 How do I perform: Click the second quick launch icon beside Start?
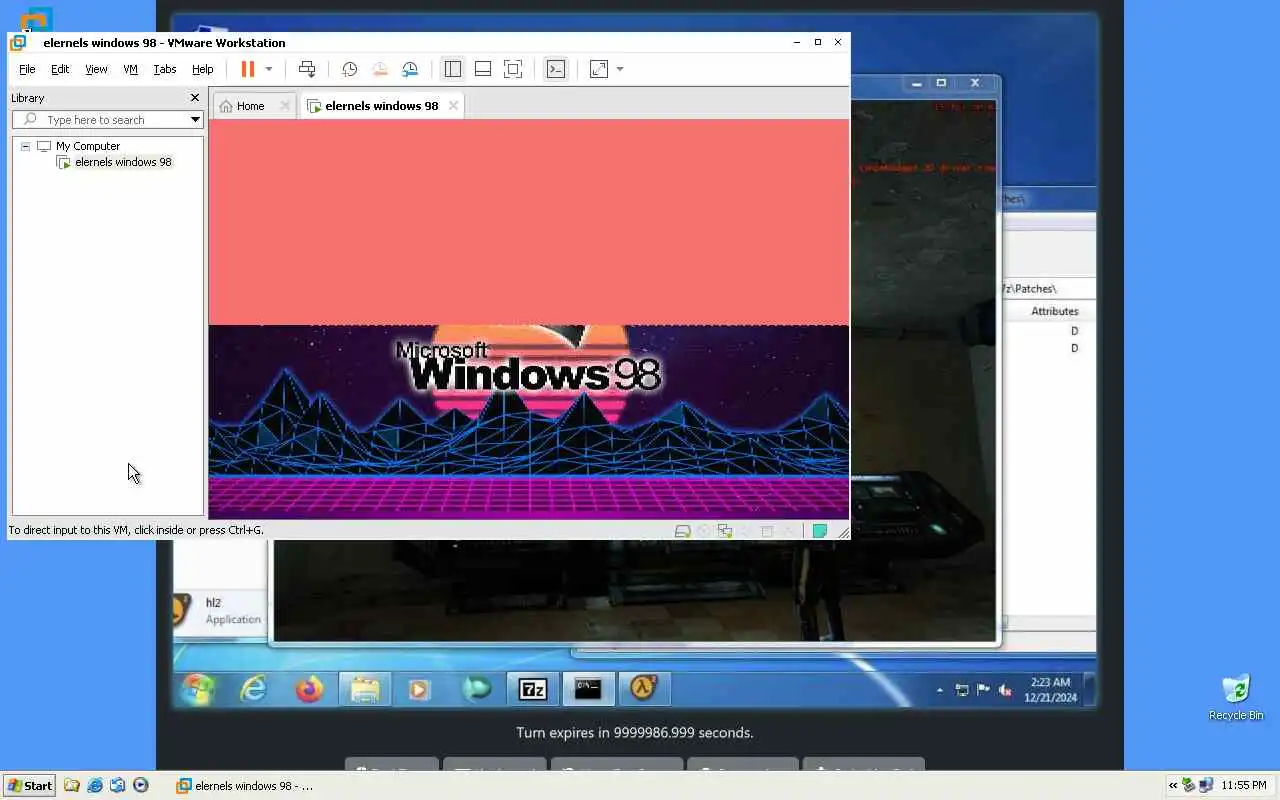(x=95, y=785)
